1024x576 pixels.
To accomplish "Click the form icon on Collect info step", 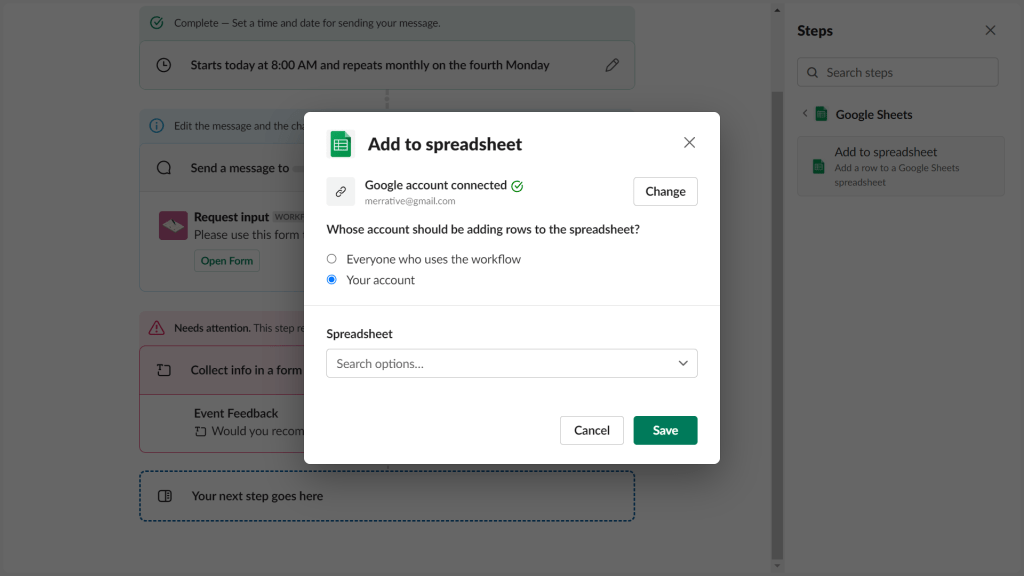I will [x=164, y=369].
